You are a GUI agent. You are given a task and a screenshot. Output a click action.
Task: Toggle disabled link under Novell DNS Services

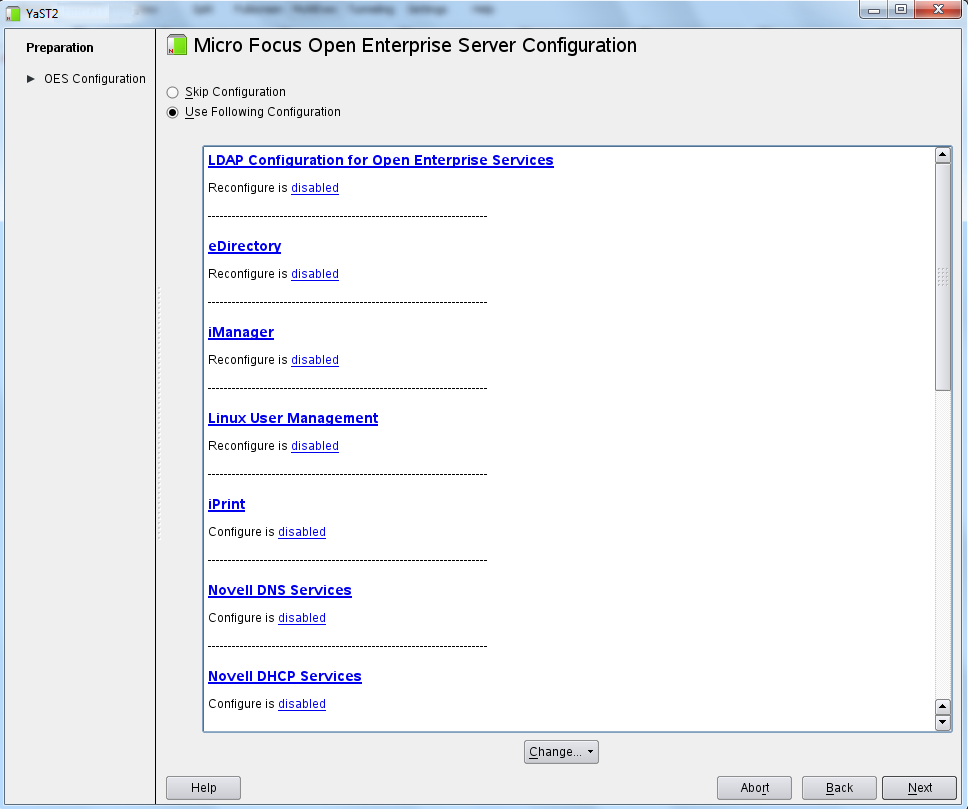(x=302, y=618)
